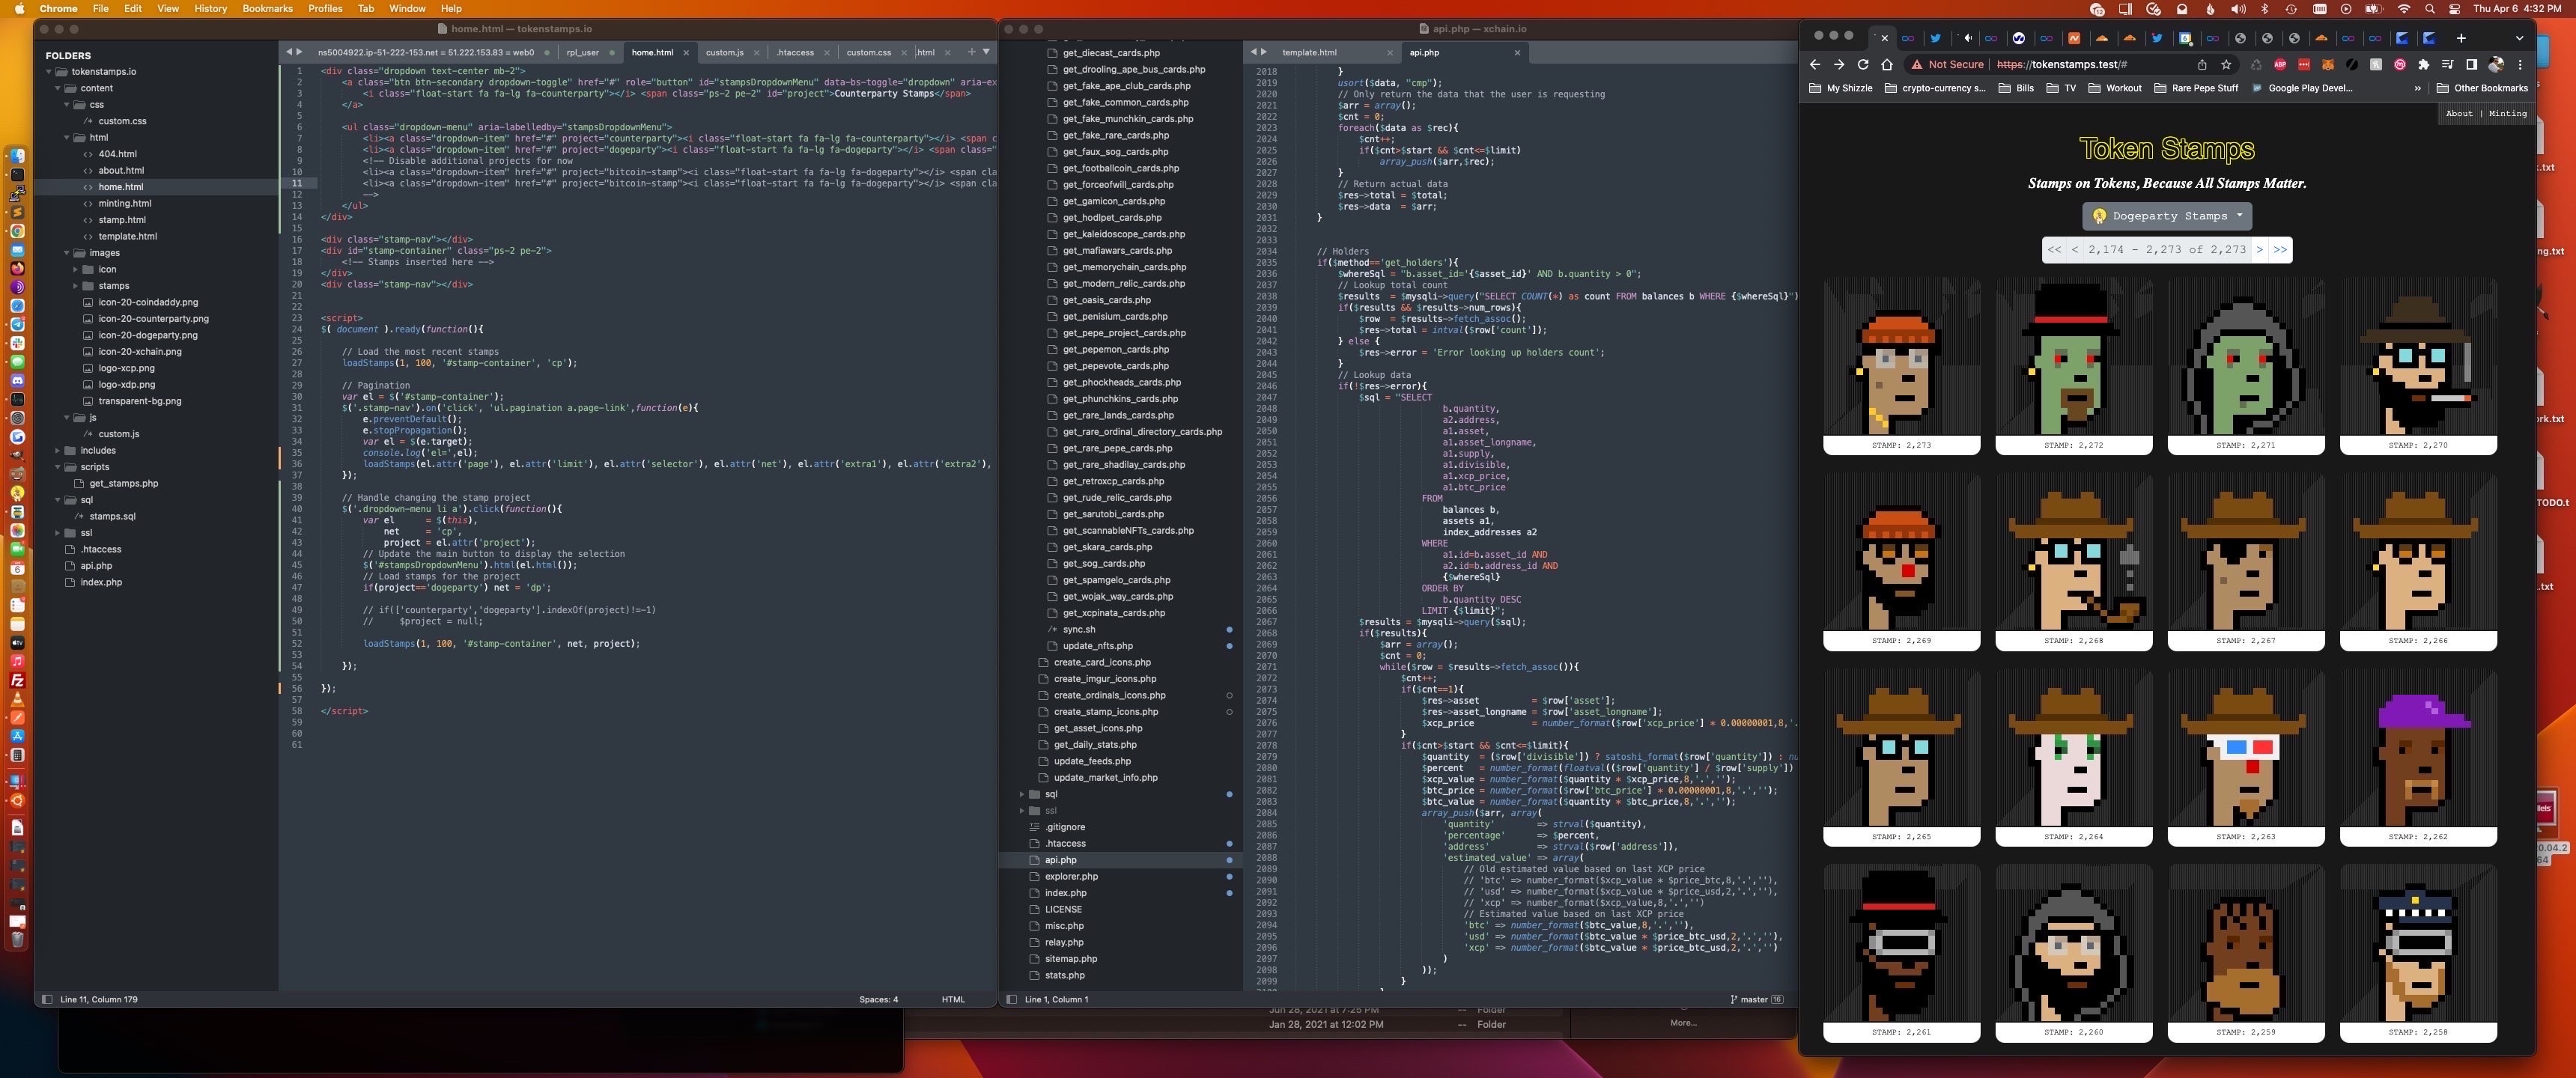Bookmark the page with the star icon
The height and width of the screenshot is (1078, 2576).
[x=2226, y=64]
